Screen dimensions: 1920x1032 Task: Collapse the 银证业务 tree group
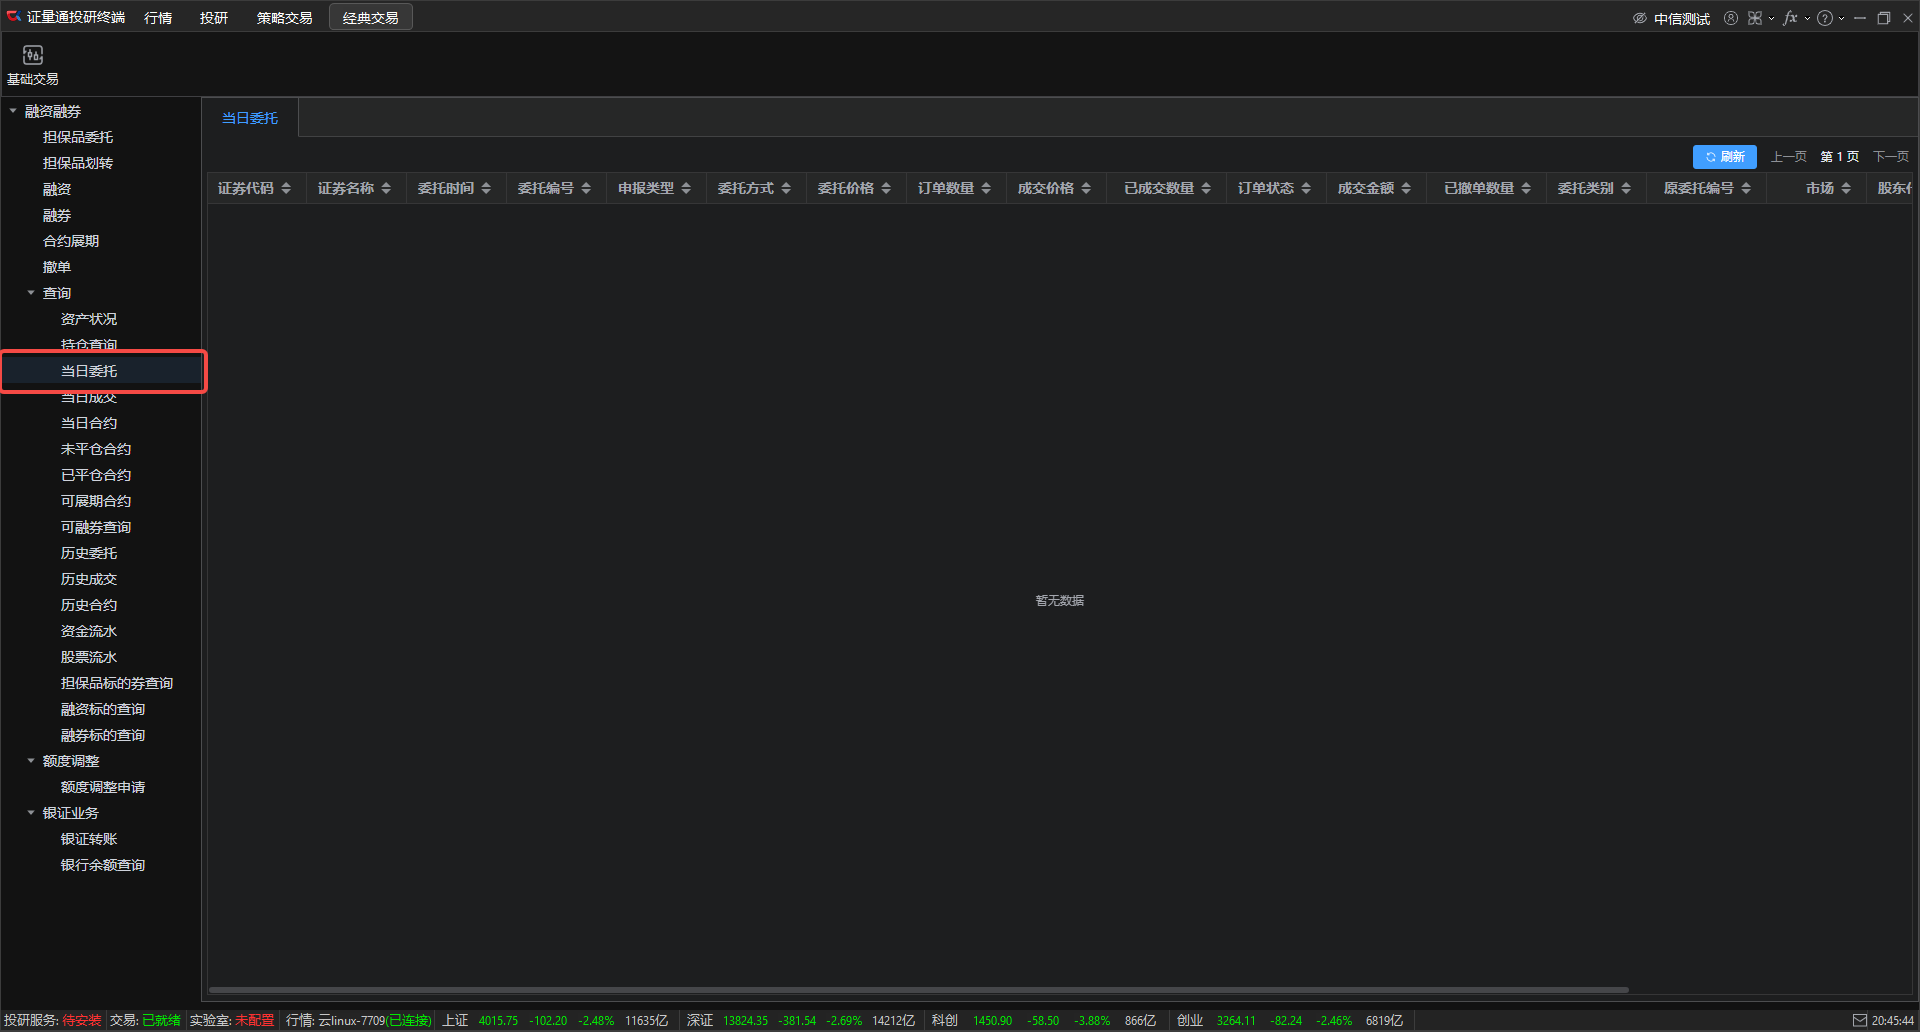[31, 813]
